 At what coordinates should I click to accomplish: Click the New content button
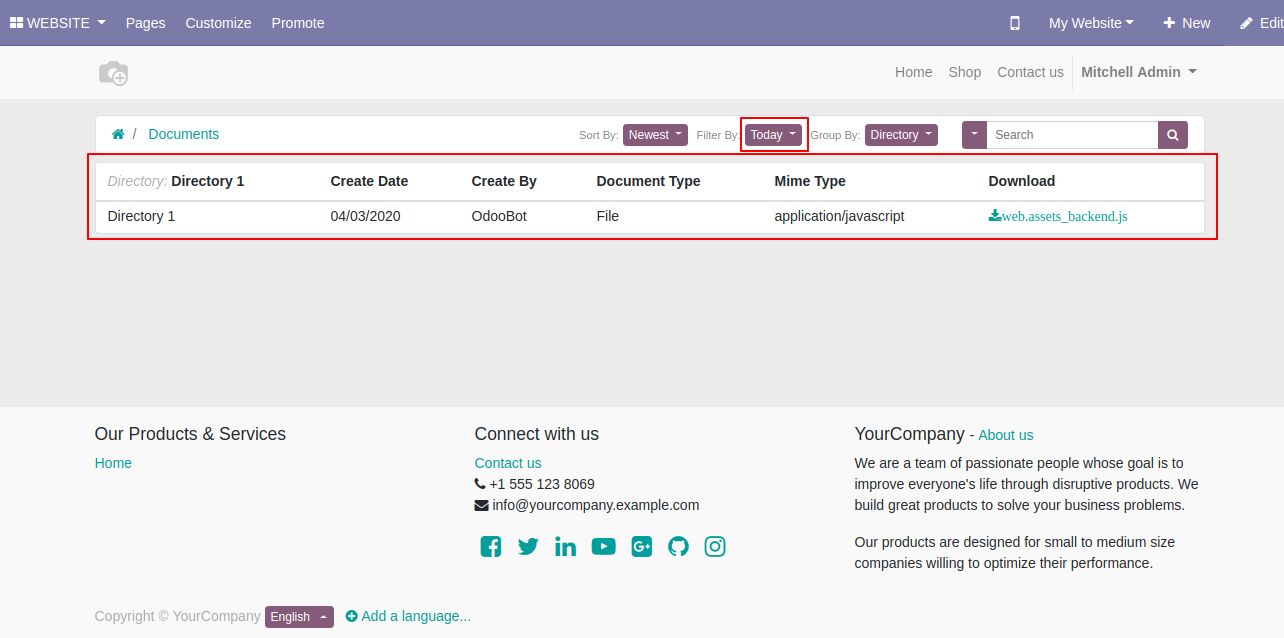click(1186, 23)
